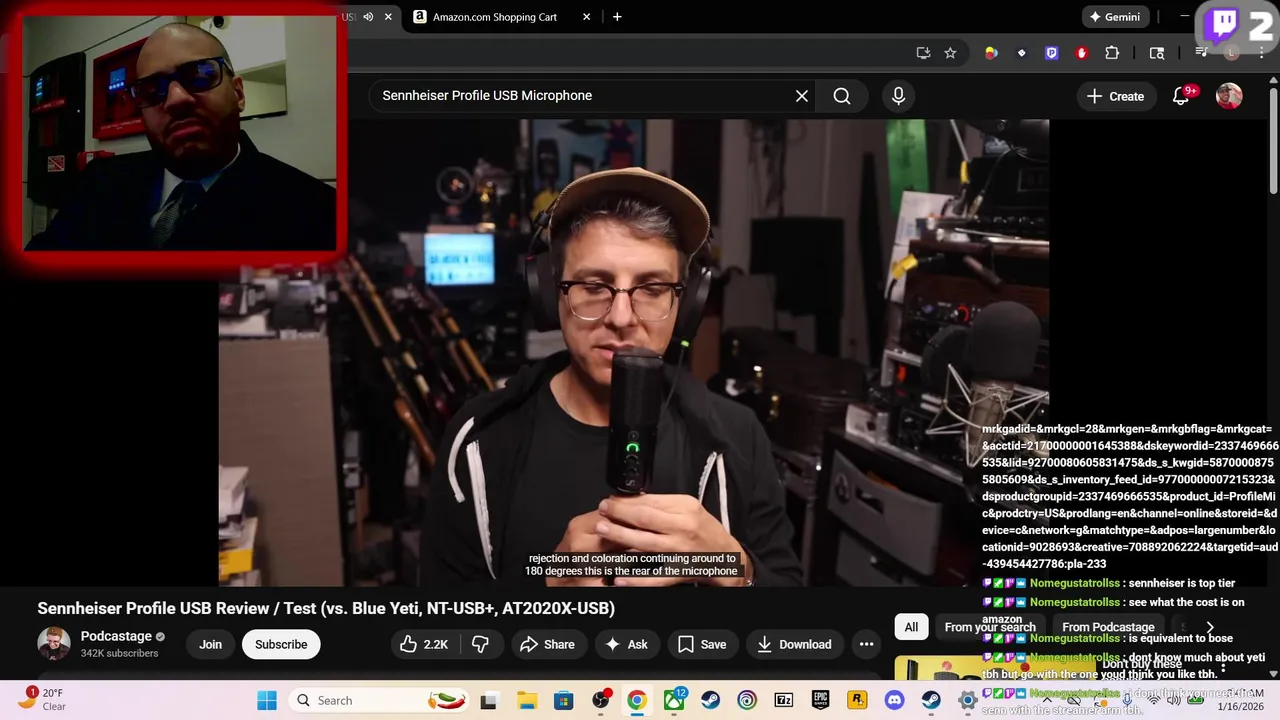Open Microsoft Store from the taskbar
This screenshot has height=720, width=1280.
[563, 700]
